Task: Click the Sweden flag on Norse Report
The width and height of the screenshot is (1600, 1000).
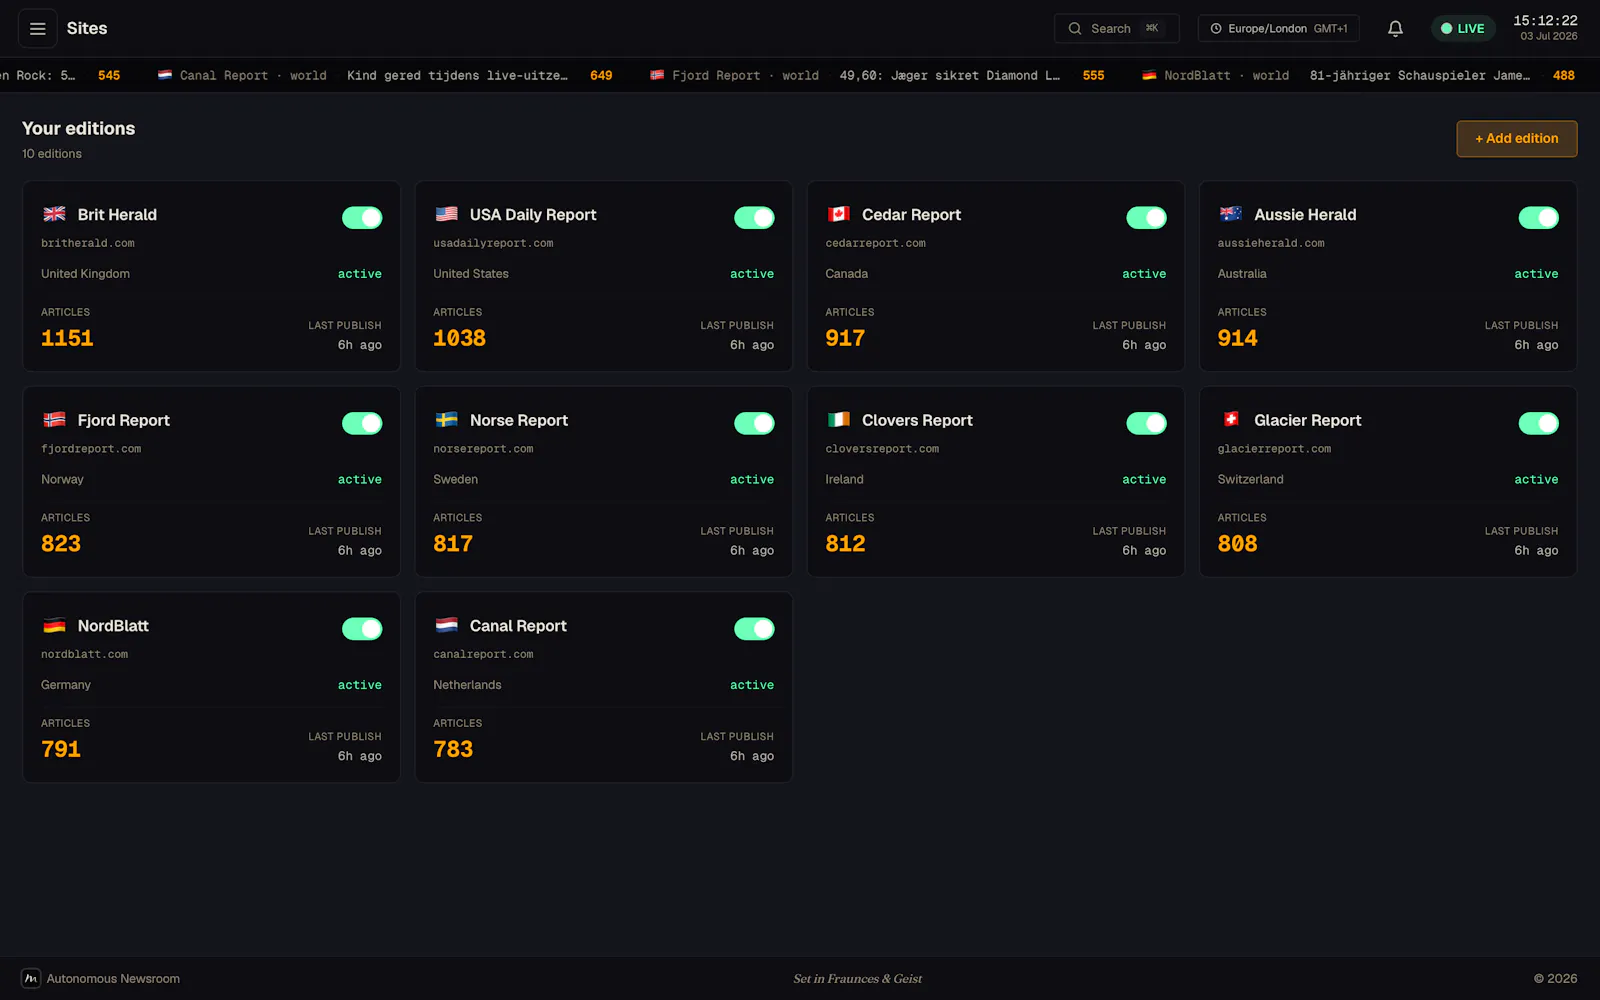Action: (x=447, y=420)
